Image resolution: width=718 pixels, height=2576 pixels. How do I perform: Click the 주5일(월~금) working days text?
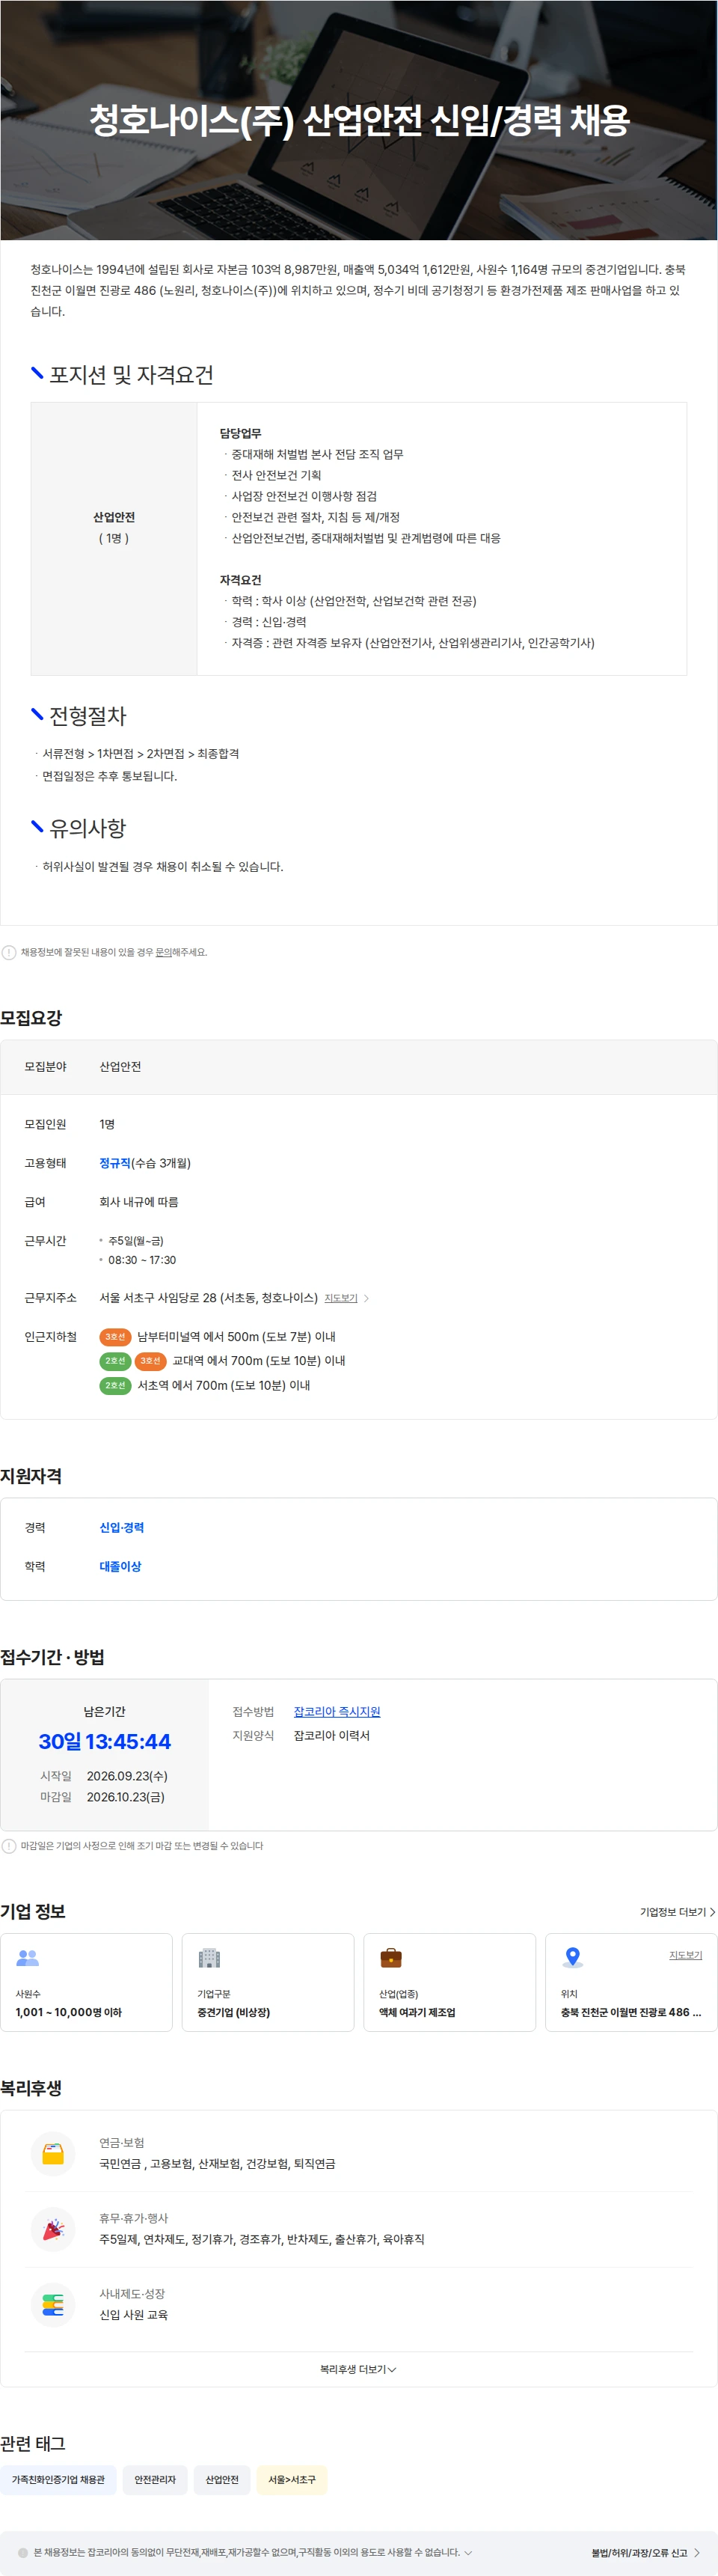point(136,1241)
